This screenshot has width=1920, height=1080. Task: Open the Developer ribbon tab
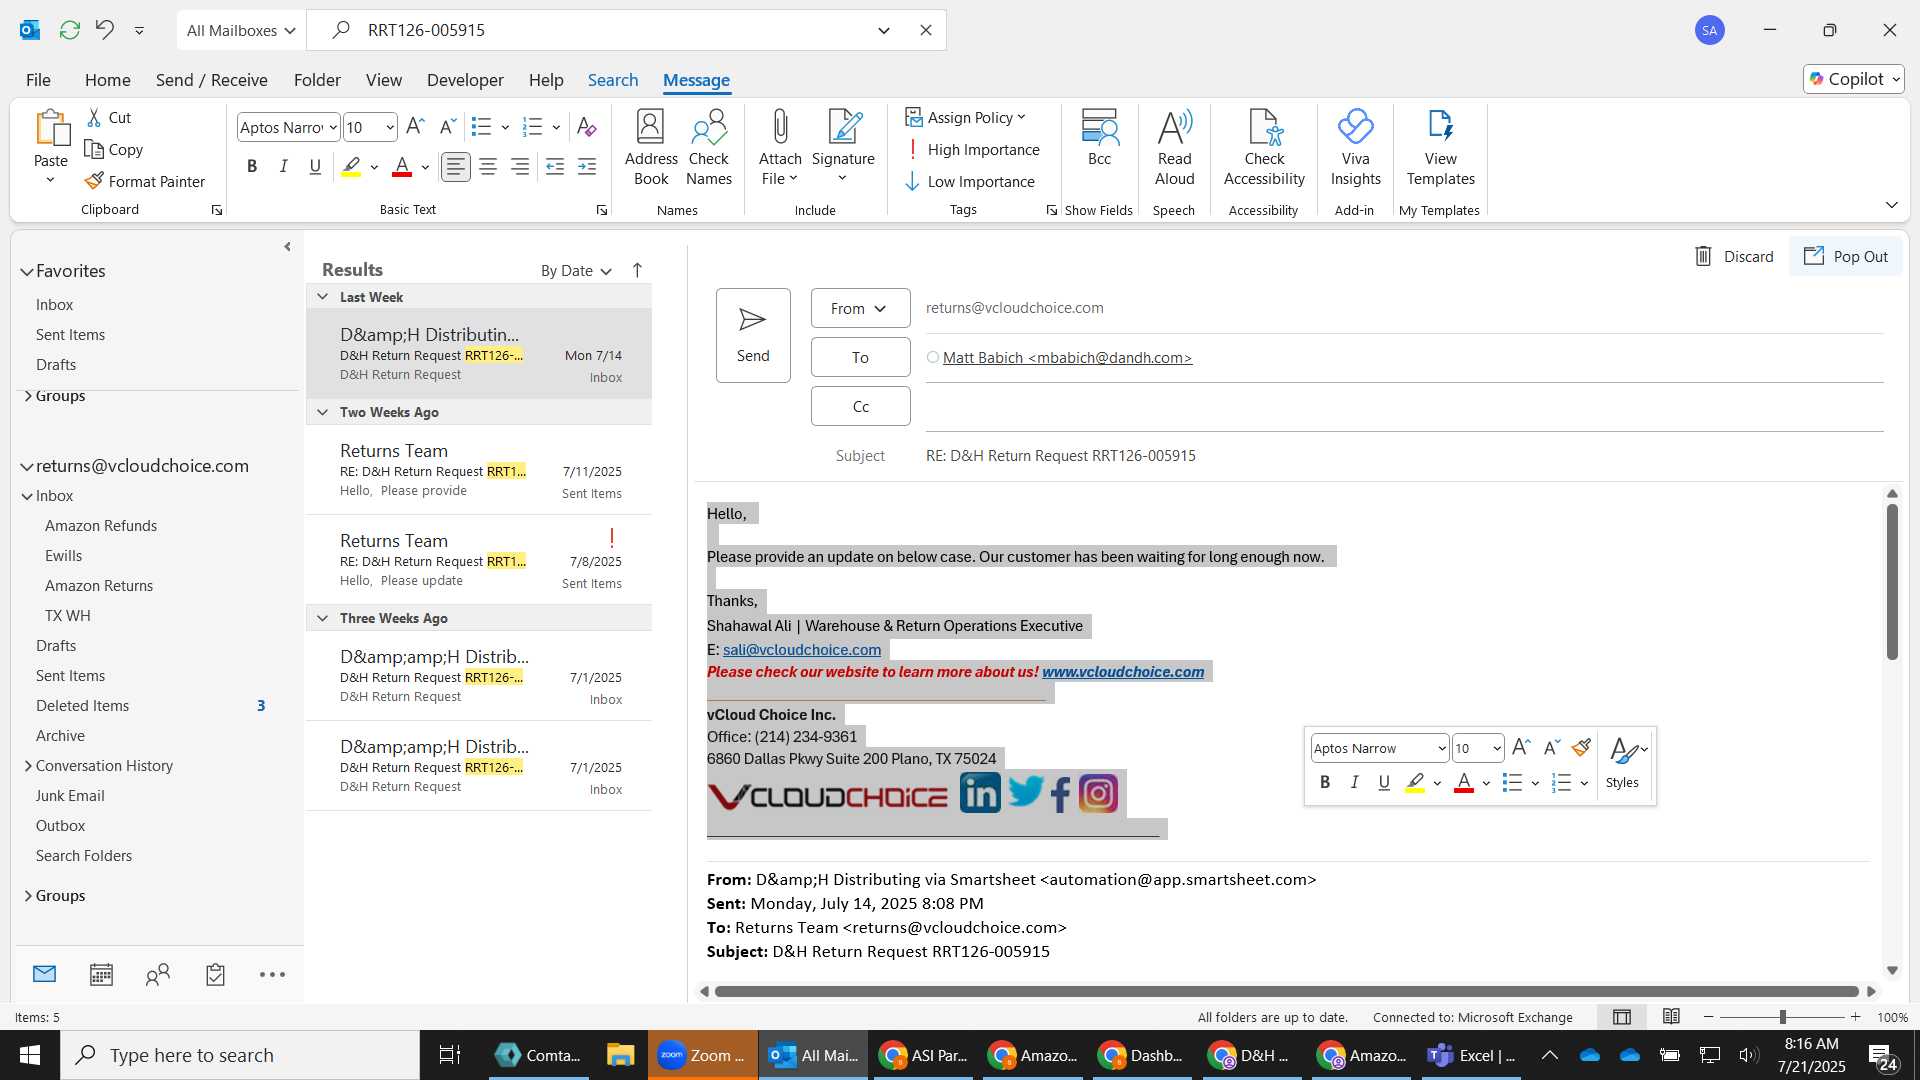[465, 80]
